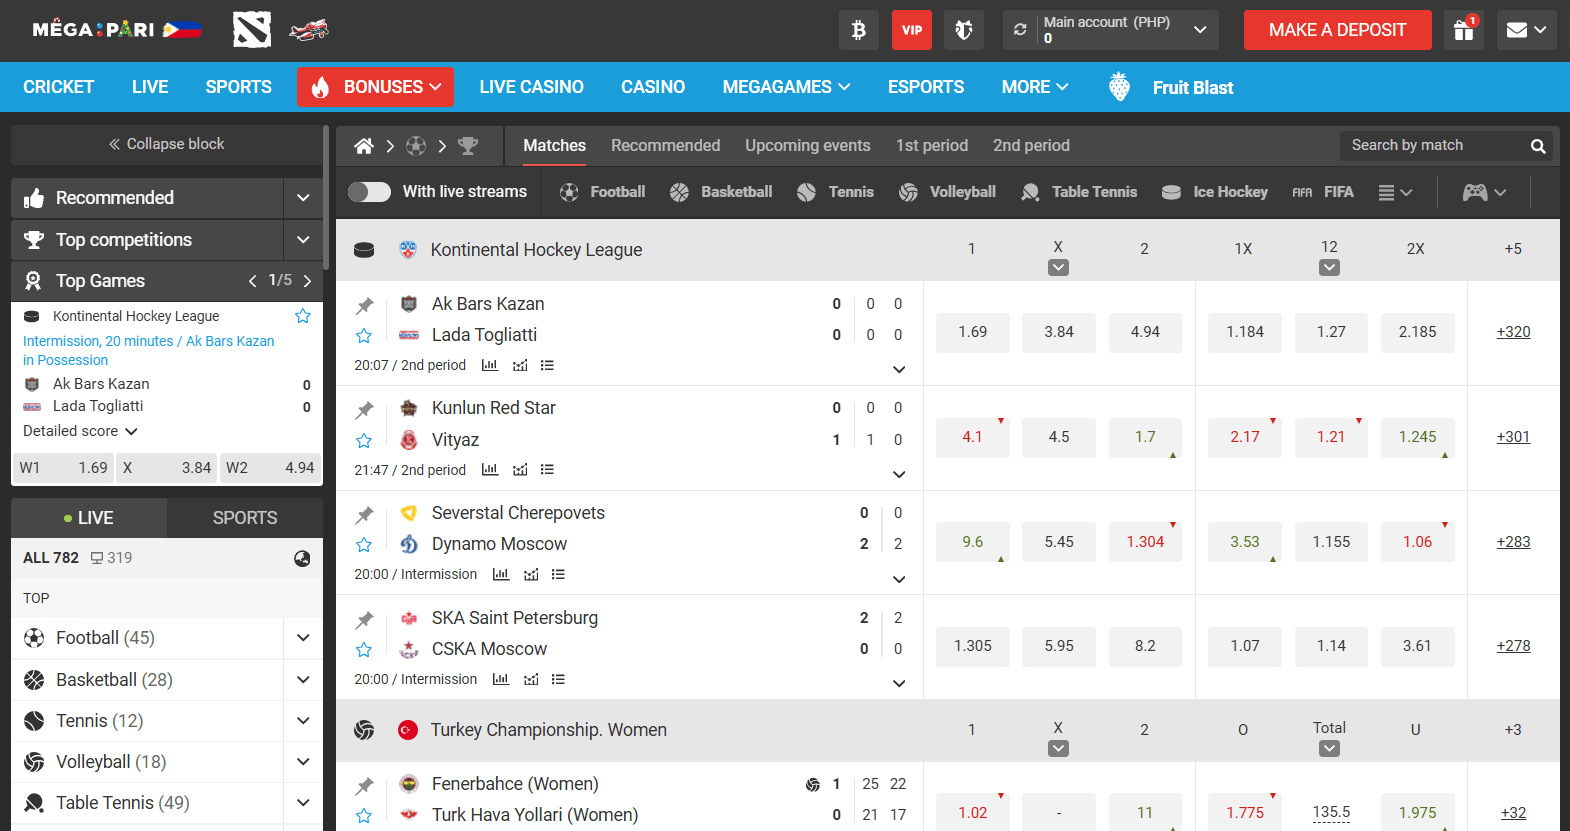
Task: Open the more sports list dropdown
Action: 1395,192
